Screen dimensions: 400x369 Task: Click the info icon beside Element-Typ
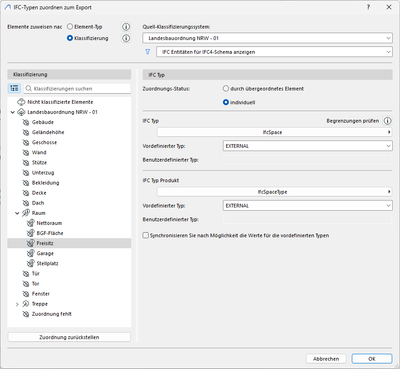126,27
